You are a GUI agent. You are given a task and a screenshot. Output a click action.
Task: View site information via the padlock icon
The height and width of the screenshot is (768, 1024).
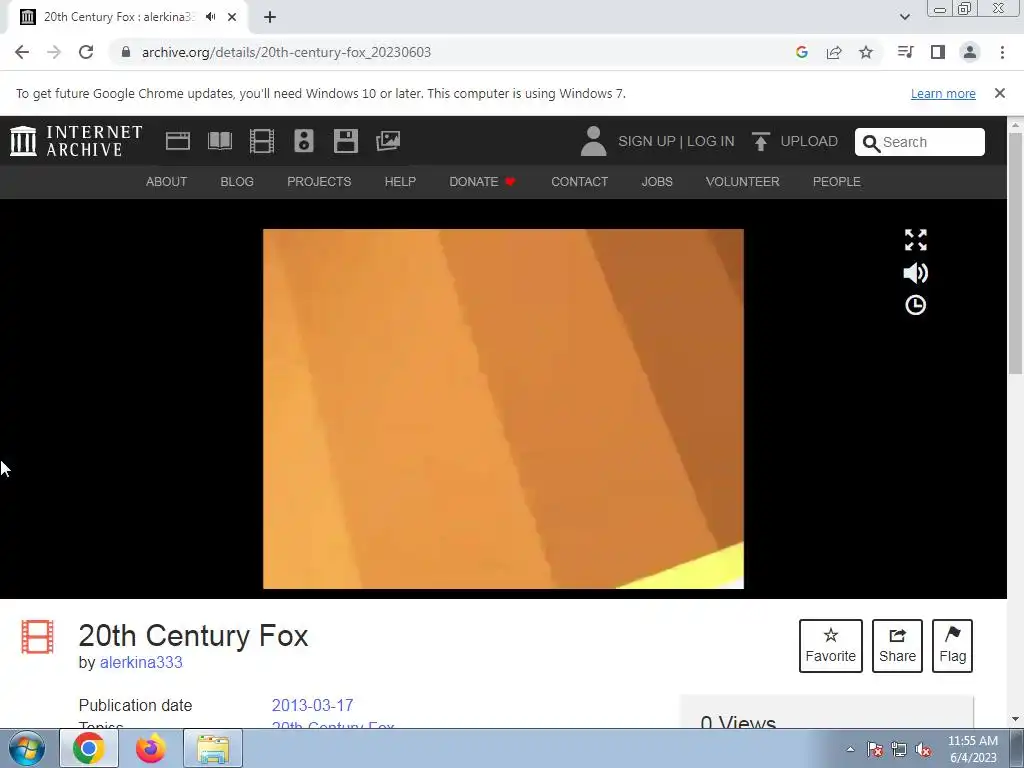pyautogui.click(x=126, y=52)
